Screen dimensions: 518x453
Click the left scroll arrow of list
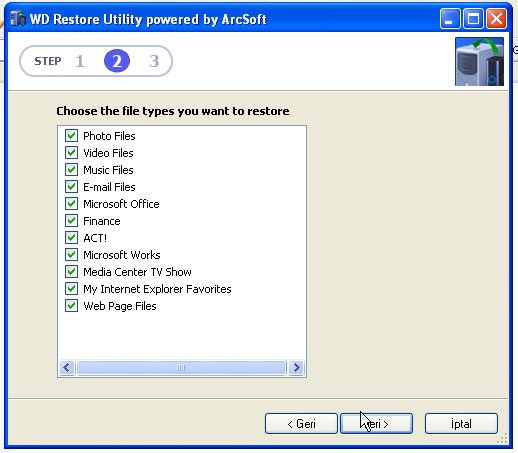pos(67,368)
